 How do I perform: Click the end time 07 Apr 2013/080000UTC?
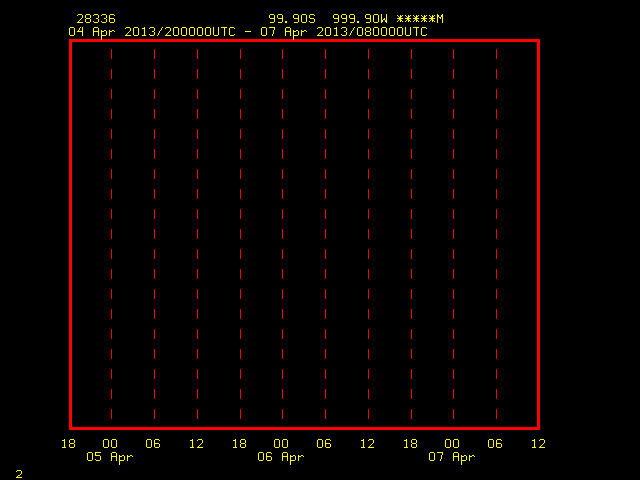coord(344,32)
